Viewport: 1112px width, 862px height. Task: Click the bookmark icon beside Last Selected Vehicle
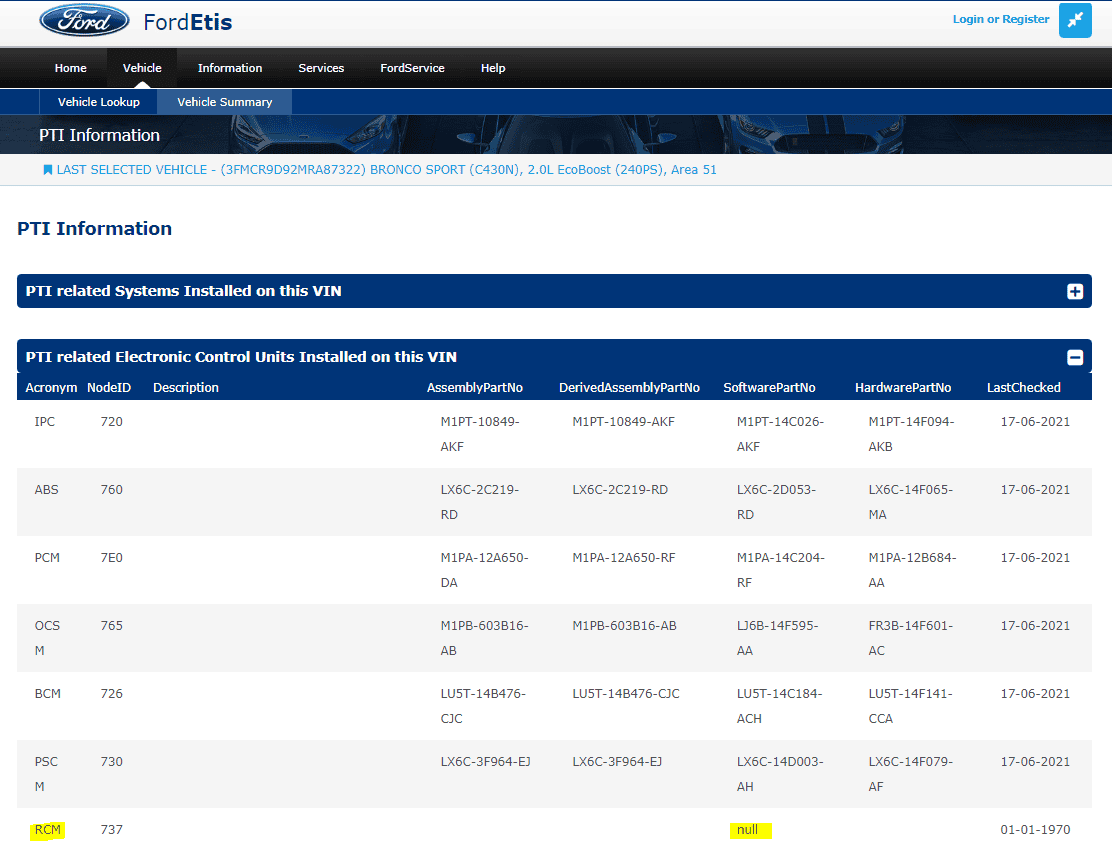pos(47,170)
